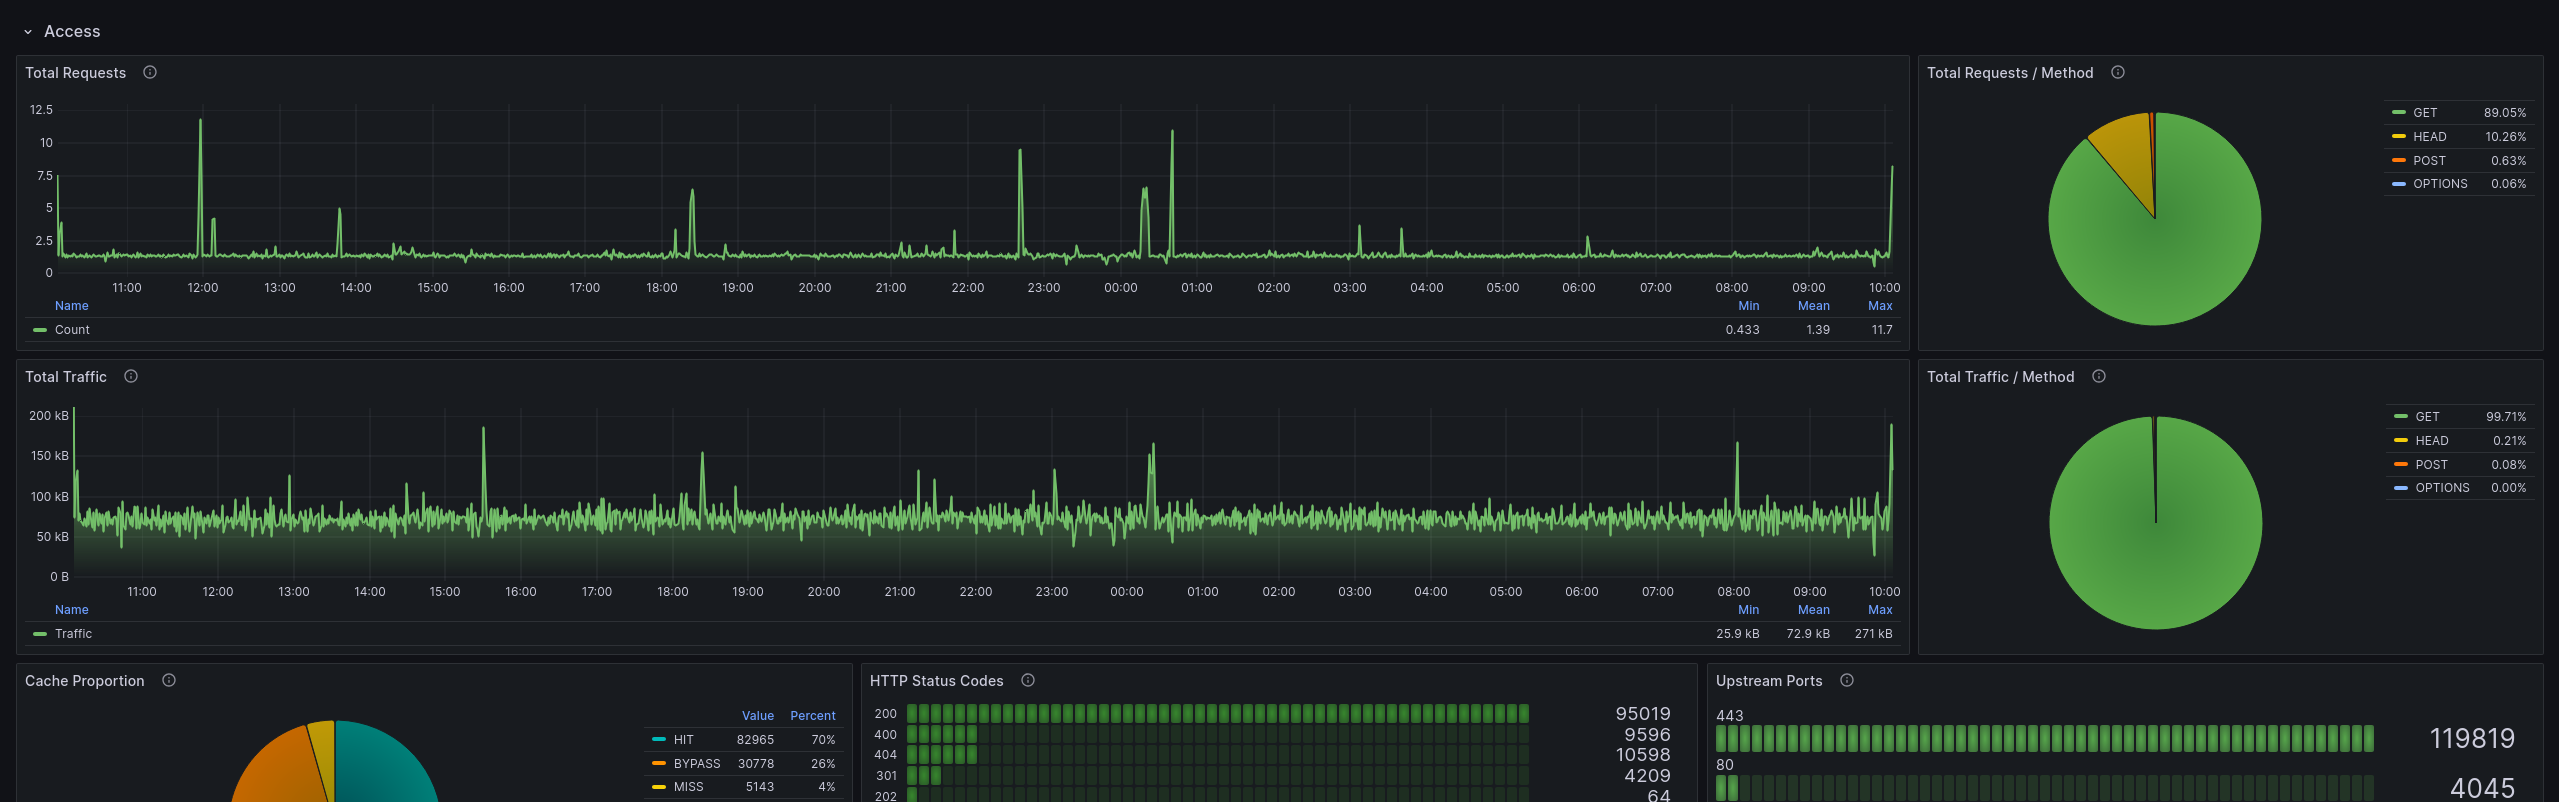Click info icon next to Total Requests / Method
The width and height of the screenshot is (2559, 802).
2118,72
